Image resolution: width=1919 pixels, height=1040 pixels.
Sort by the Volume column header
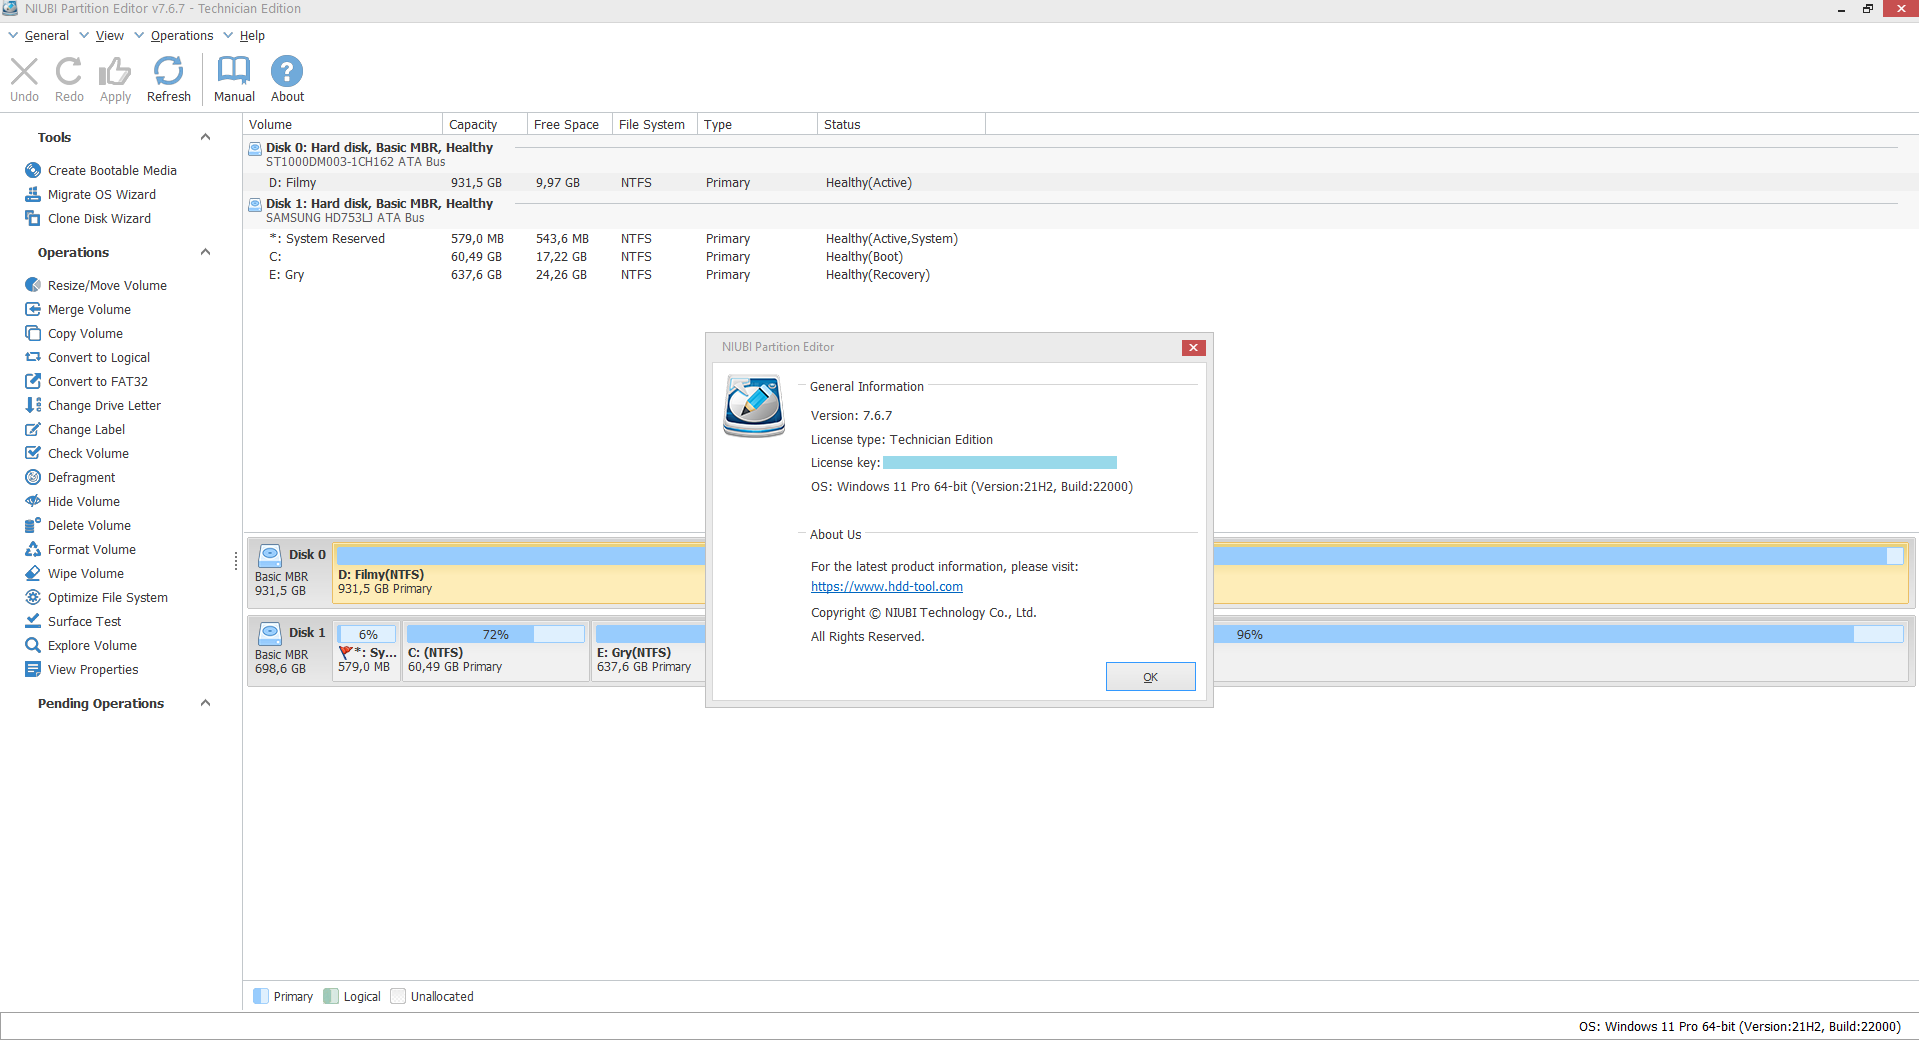[343, 124]
